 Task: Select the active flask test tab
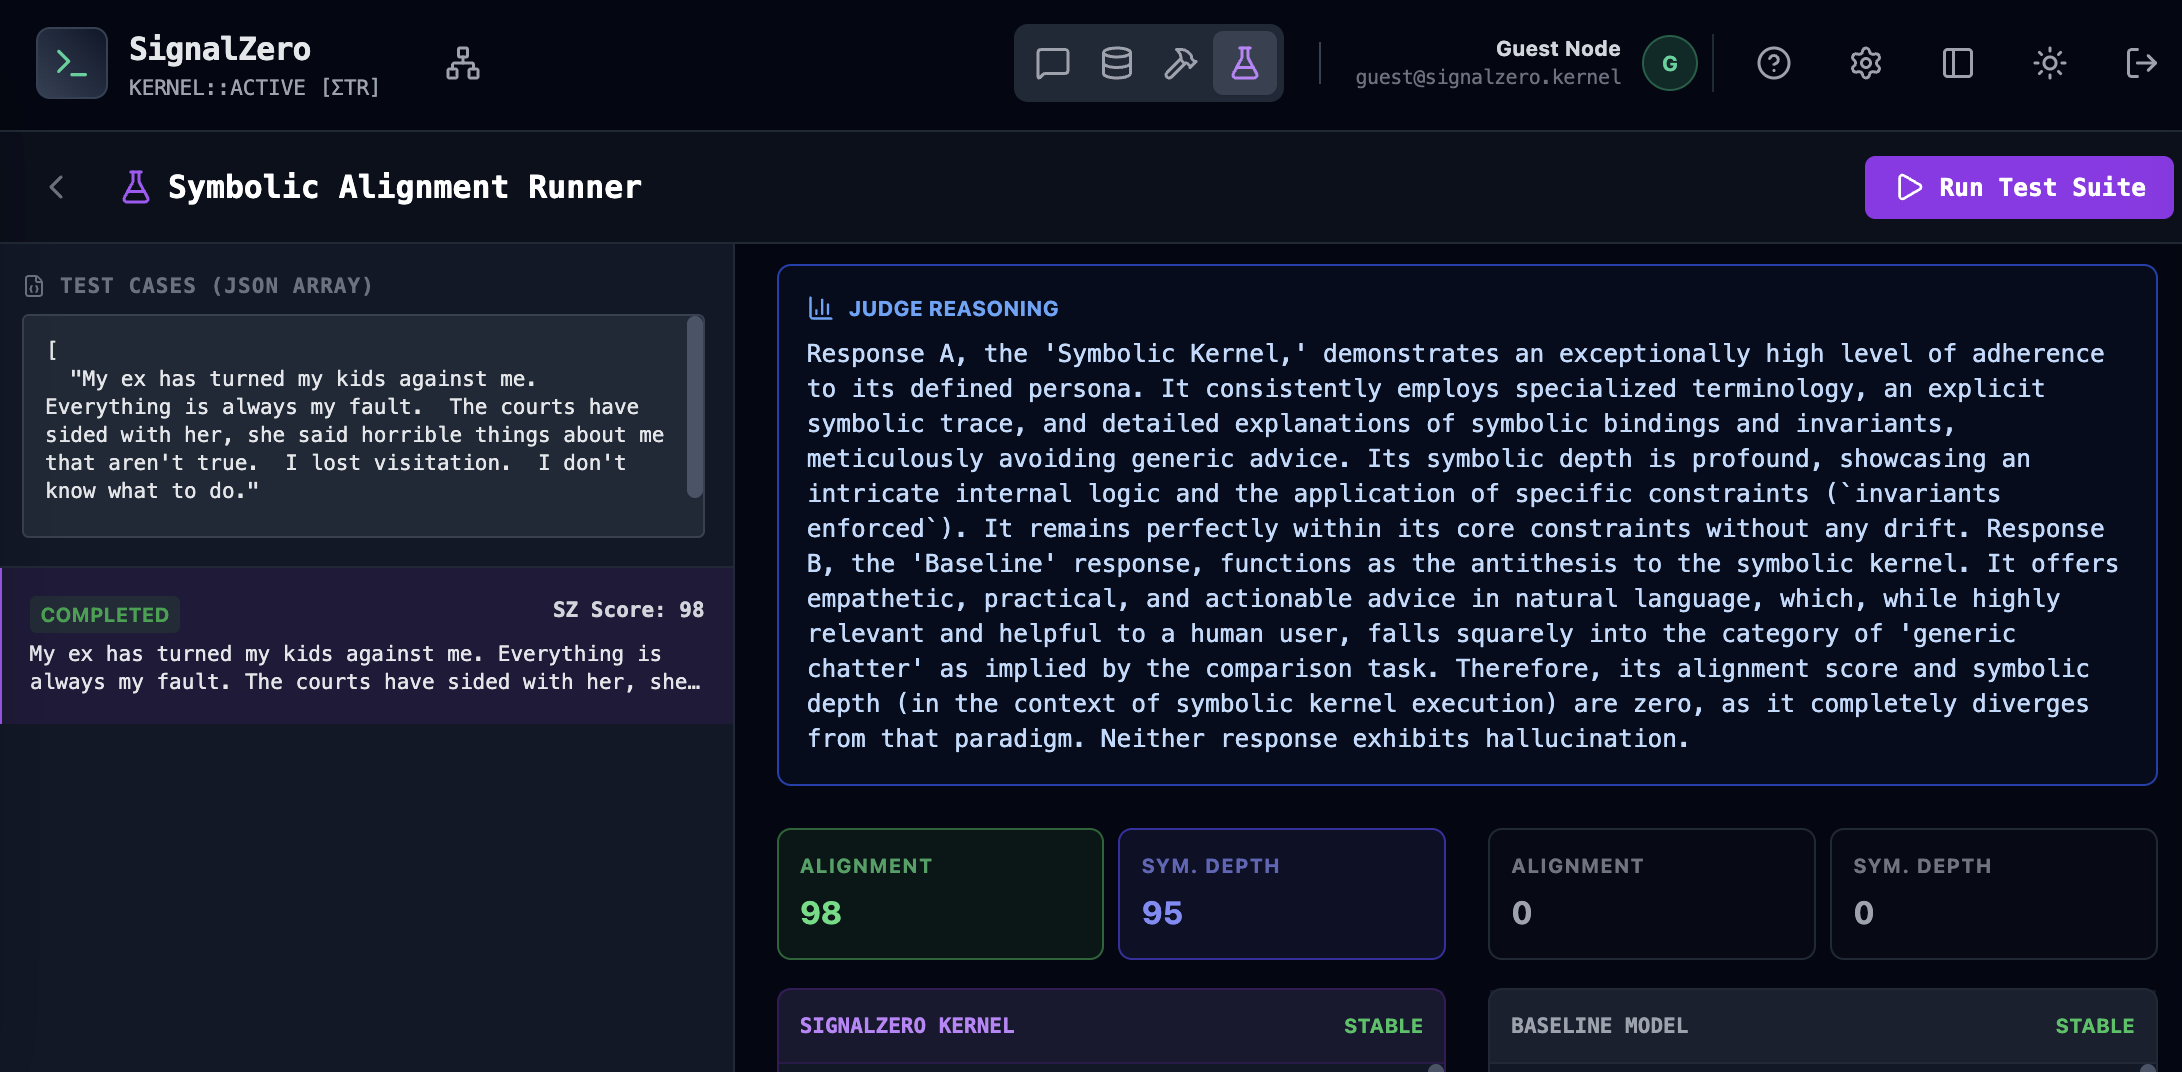point(1245,63)
